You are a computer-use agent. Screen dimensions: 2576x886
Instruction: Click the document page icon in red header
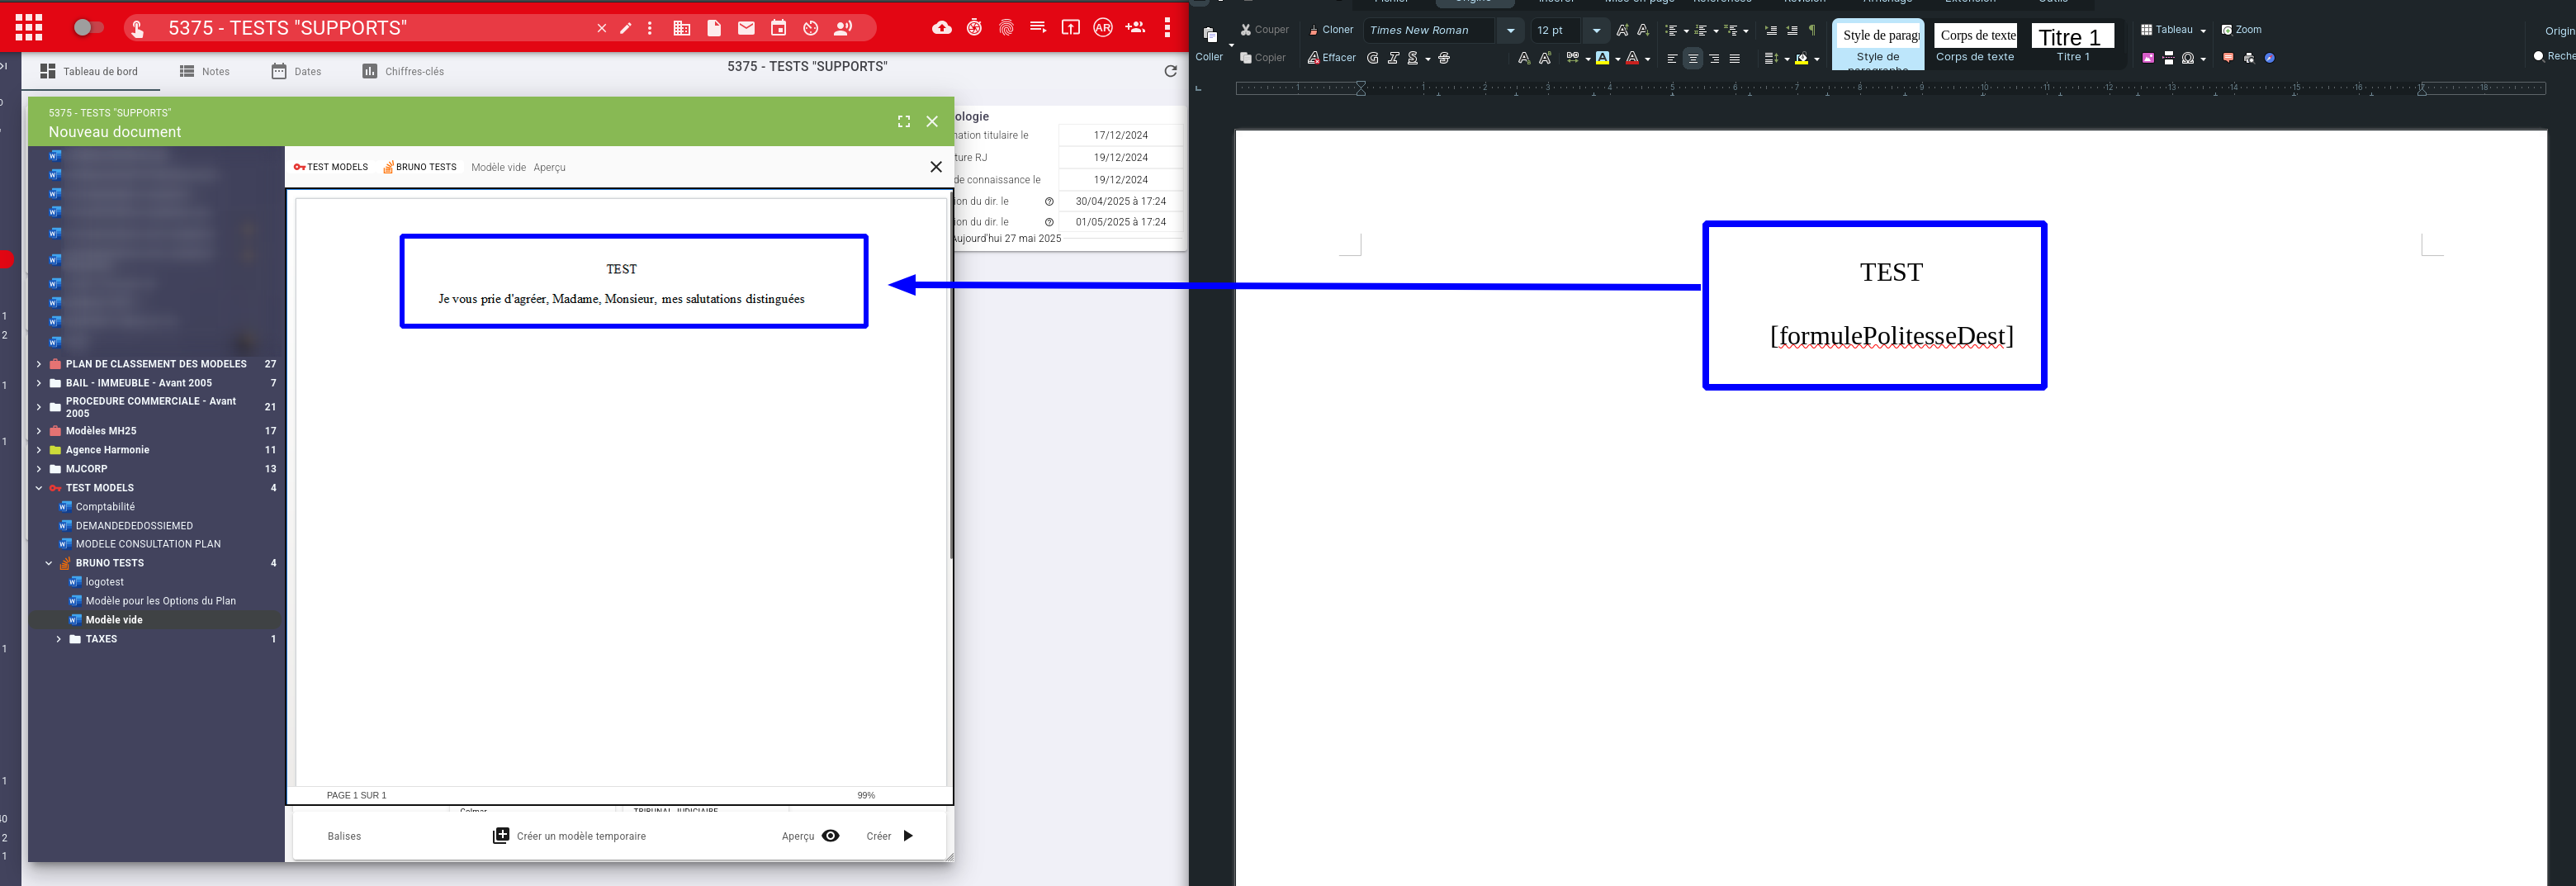pos(714,28)
